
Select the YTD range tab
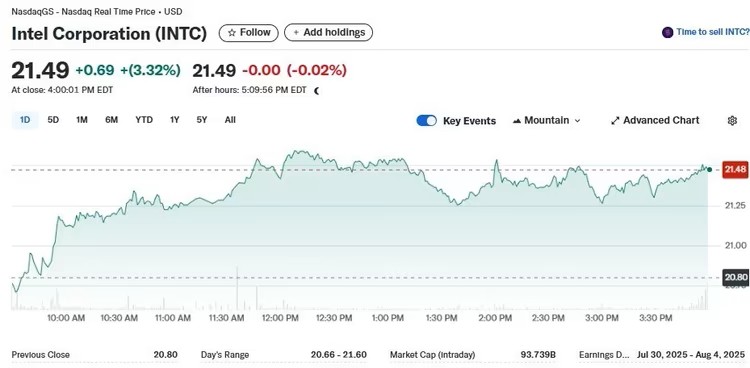click(143, 120)
